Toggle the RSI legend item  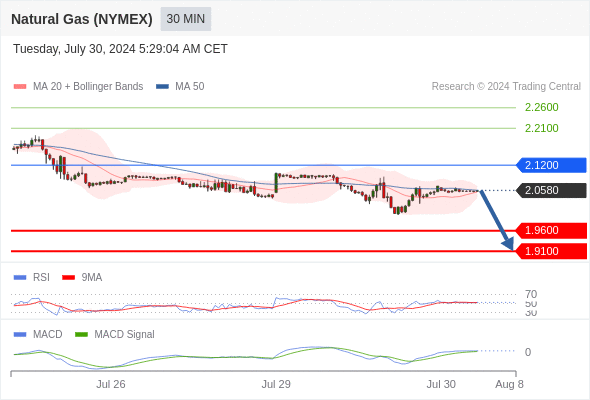click(32, 278)
